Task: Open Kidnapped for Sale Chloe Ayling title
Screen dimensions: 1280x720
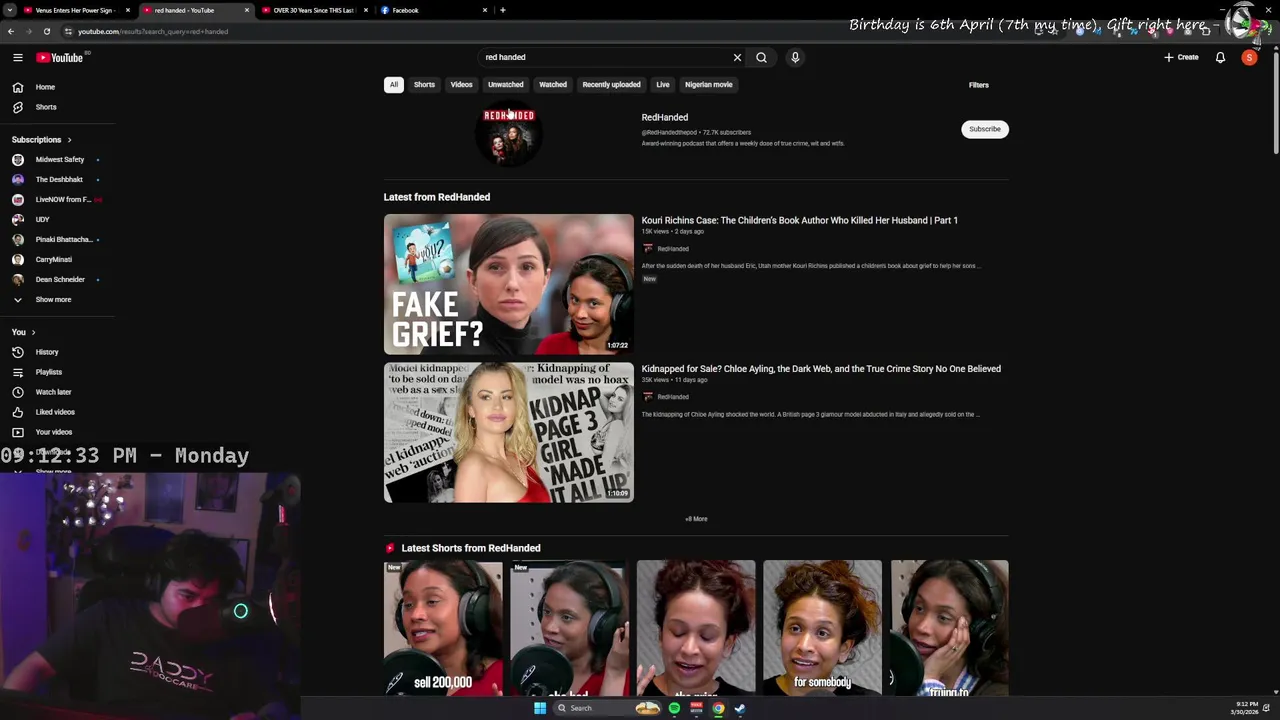Action: pyautogui.click(x=821, y=369)
